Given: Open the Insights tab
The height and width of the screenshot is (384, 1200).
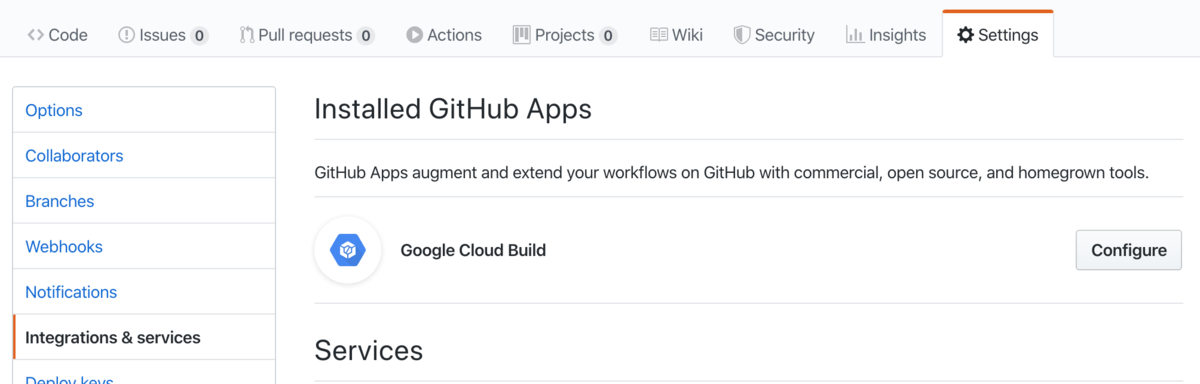Looking at the screenshot, I should tap(886, 35).
